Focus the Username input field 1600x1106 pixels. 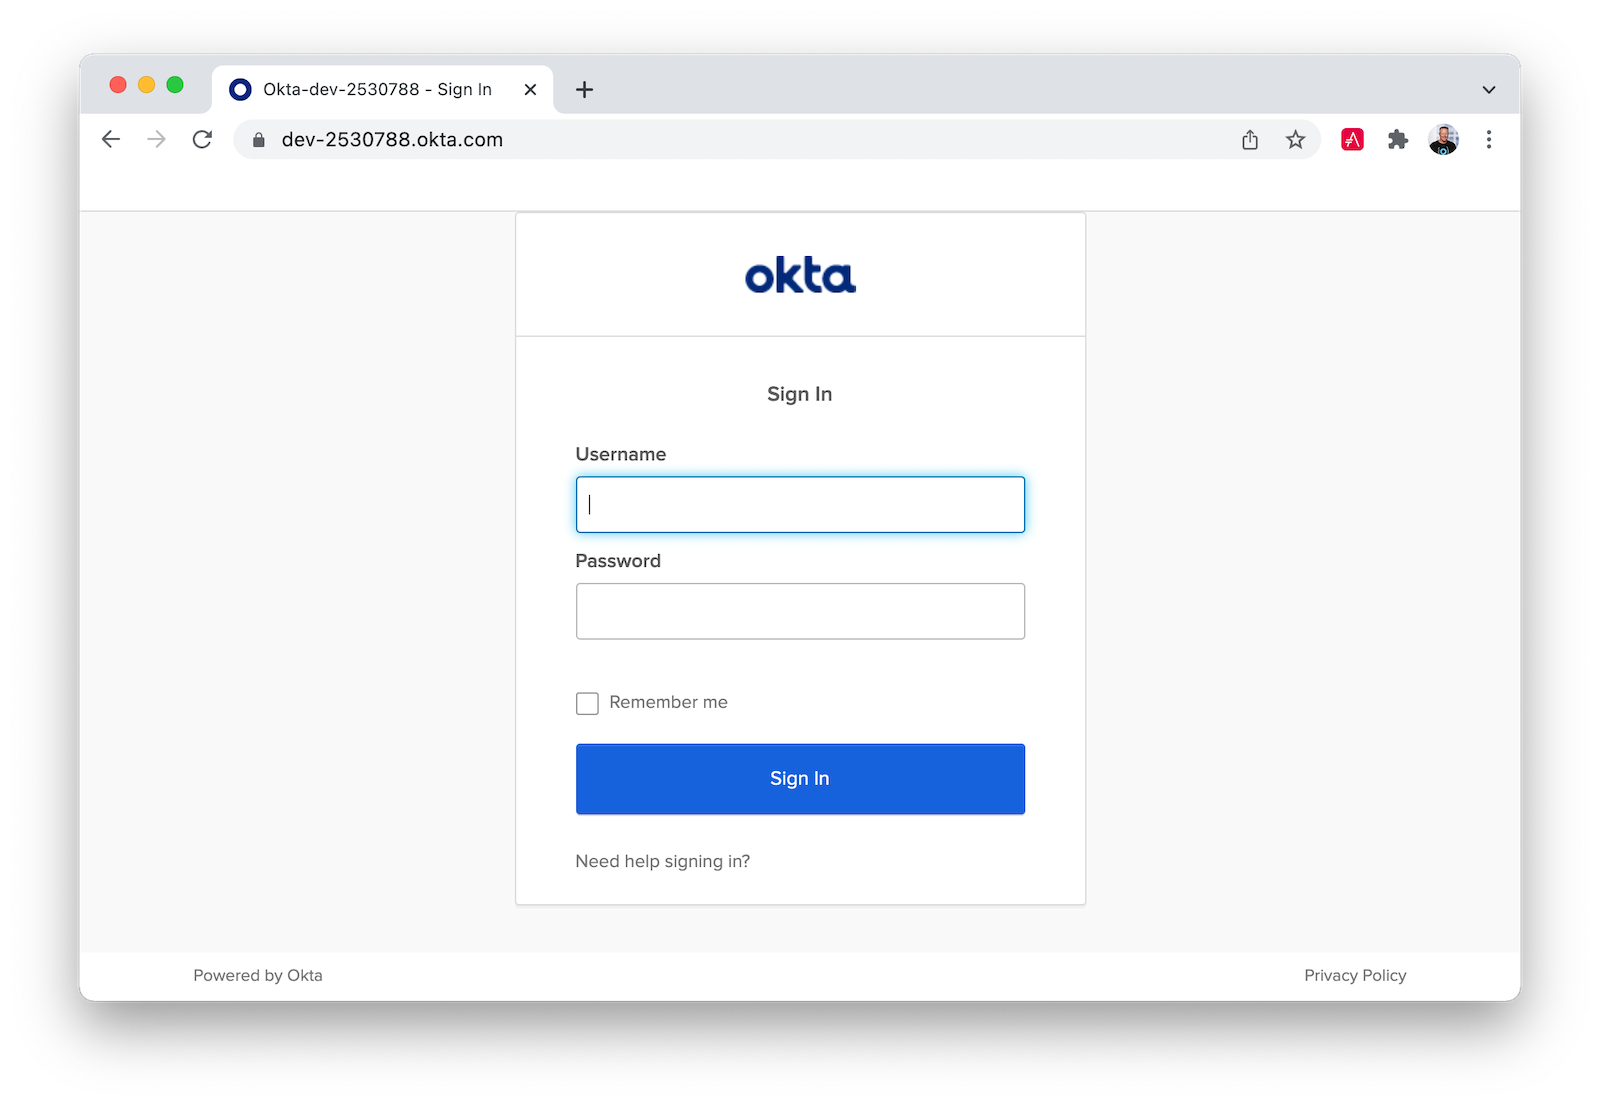[800, 505]
